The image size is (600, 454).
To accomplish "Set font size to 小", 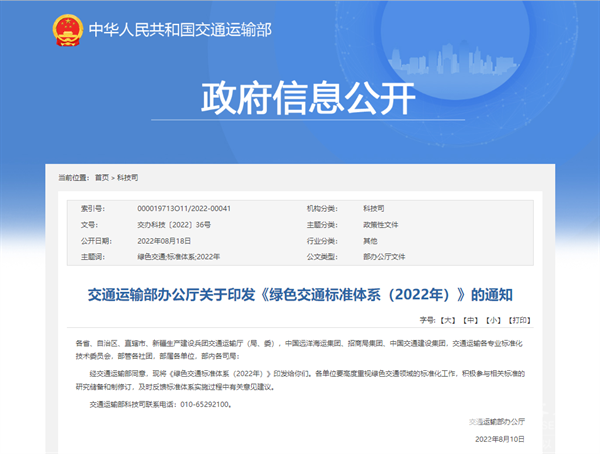I will tap(493, 320).
